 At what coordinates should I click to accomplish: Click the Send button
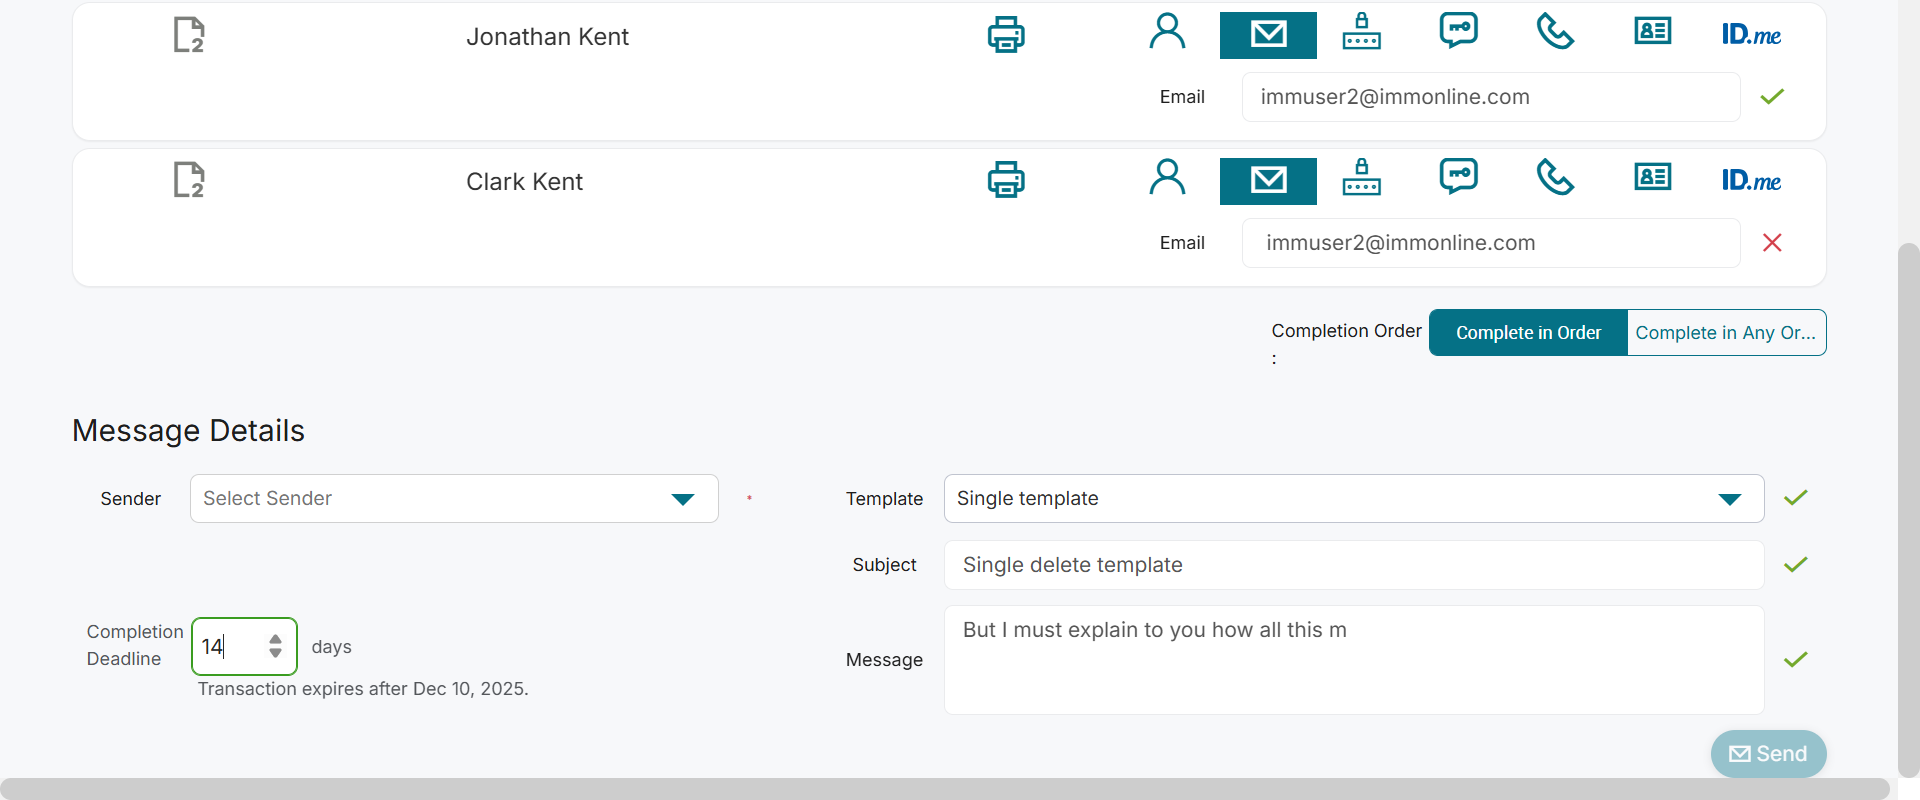[x=1768, y=754]
